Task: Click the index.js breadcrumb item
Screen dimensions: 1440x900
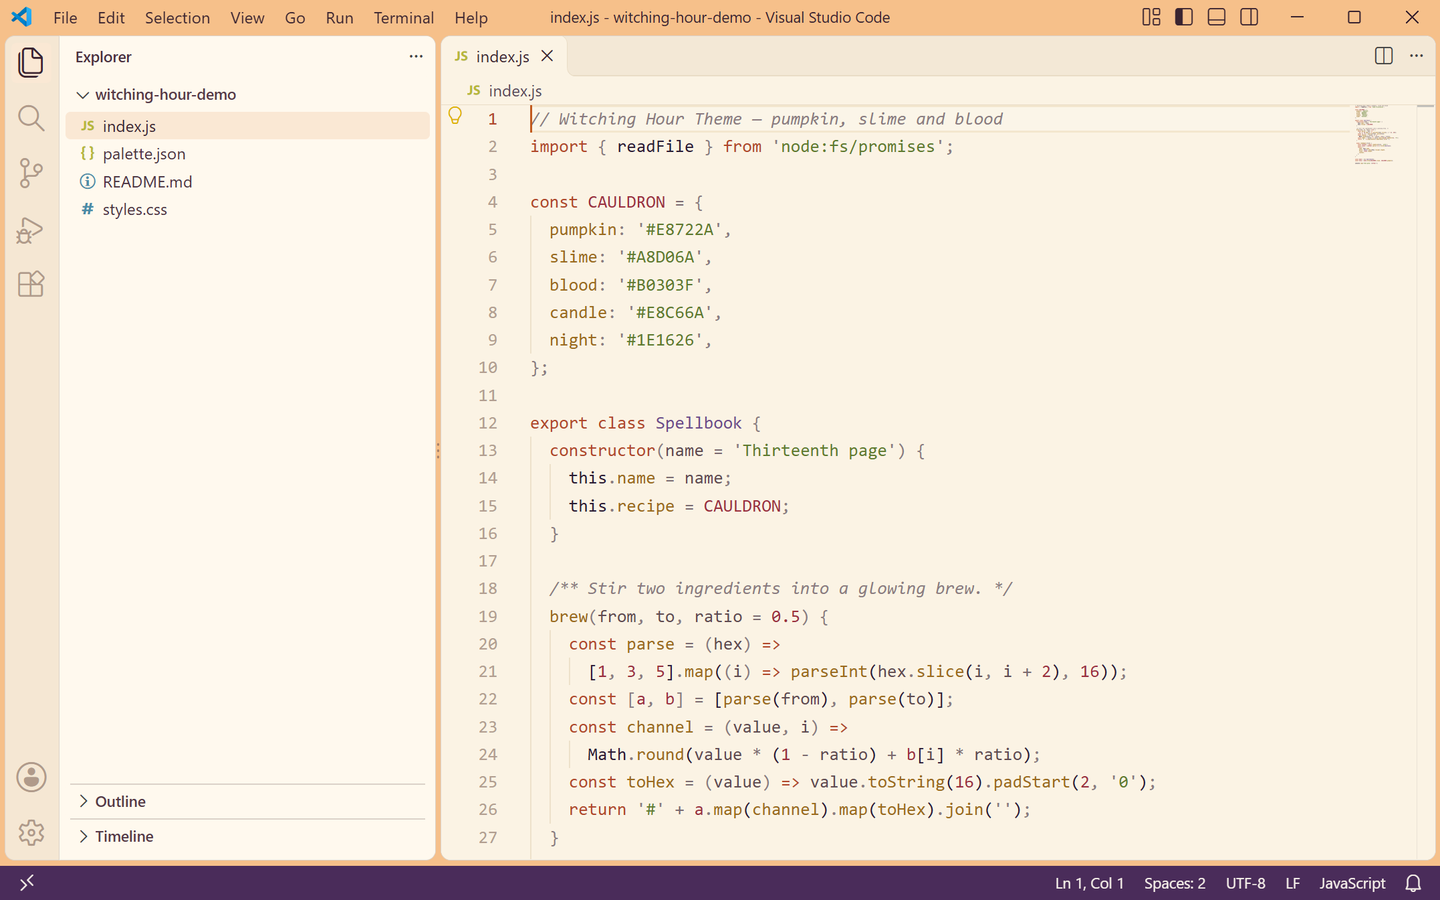Action: 505,90
